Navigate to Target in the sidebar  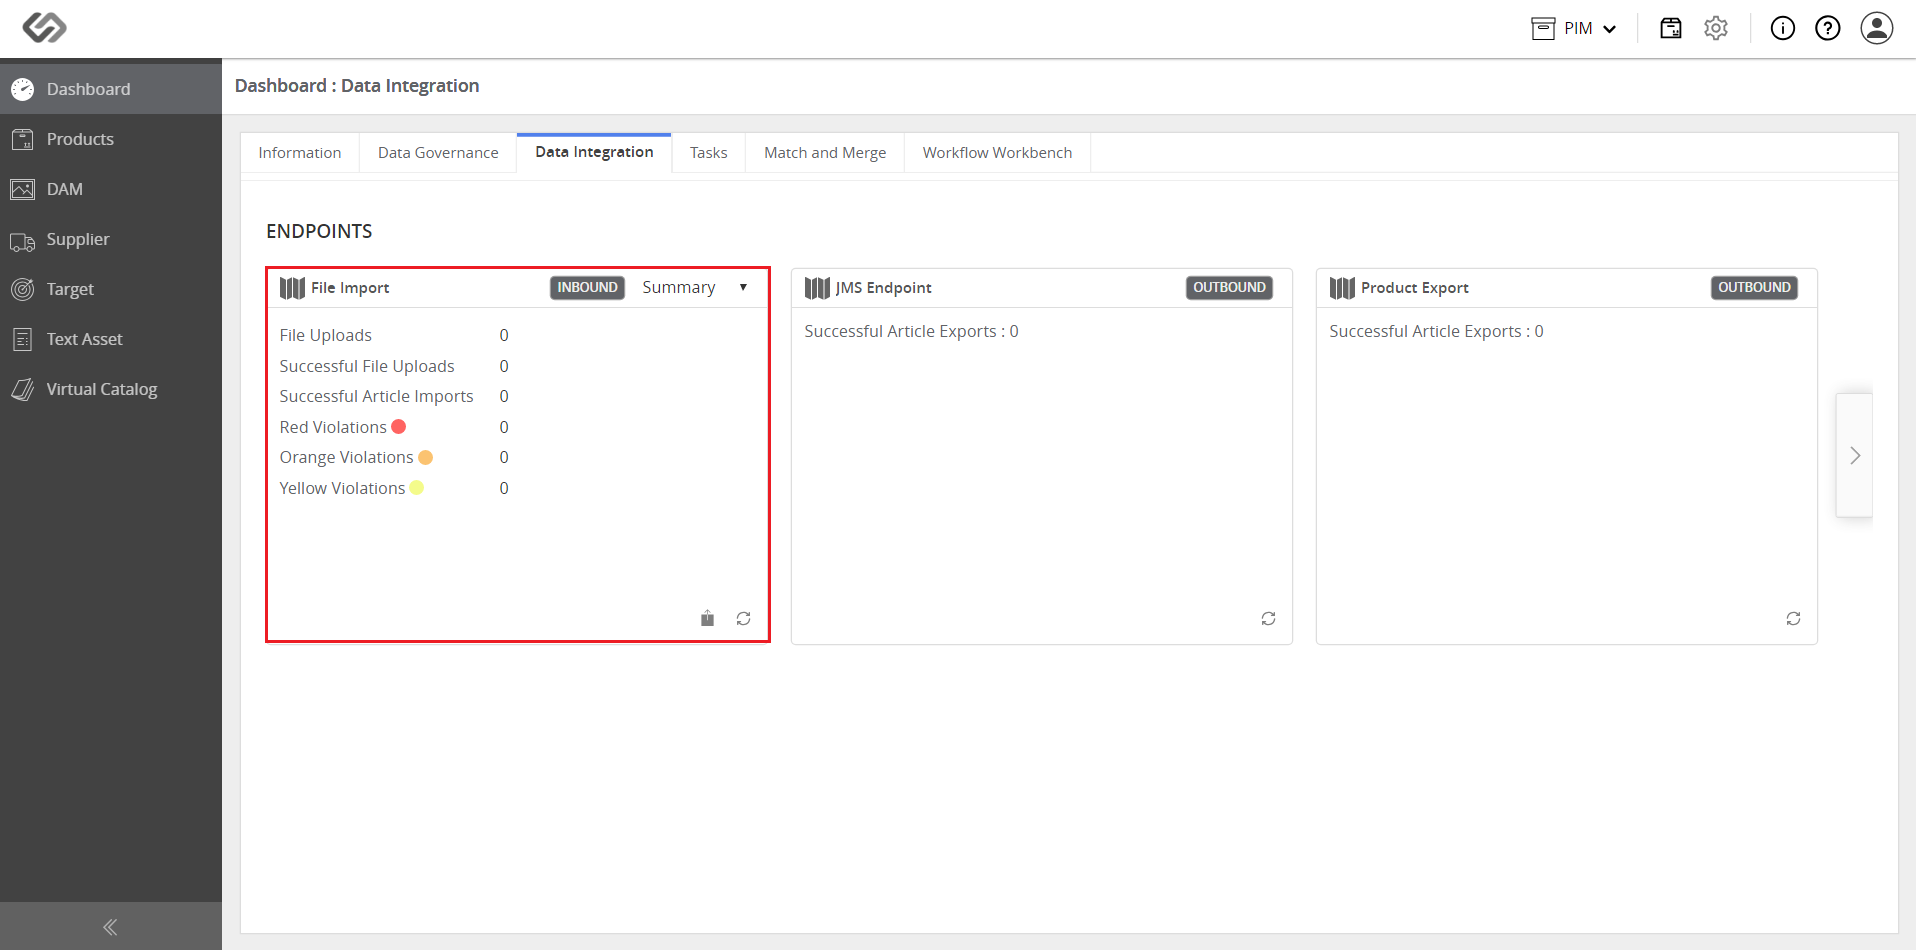pyautogui.click(x=111, y=289)
